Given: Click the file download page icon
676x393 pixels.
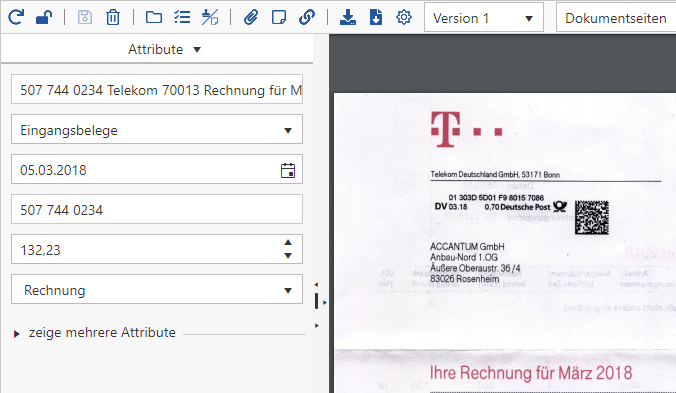Looking at the screenshot, I should coord(376,18).
